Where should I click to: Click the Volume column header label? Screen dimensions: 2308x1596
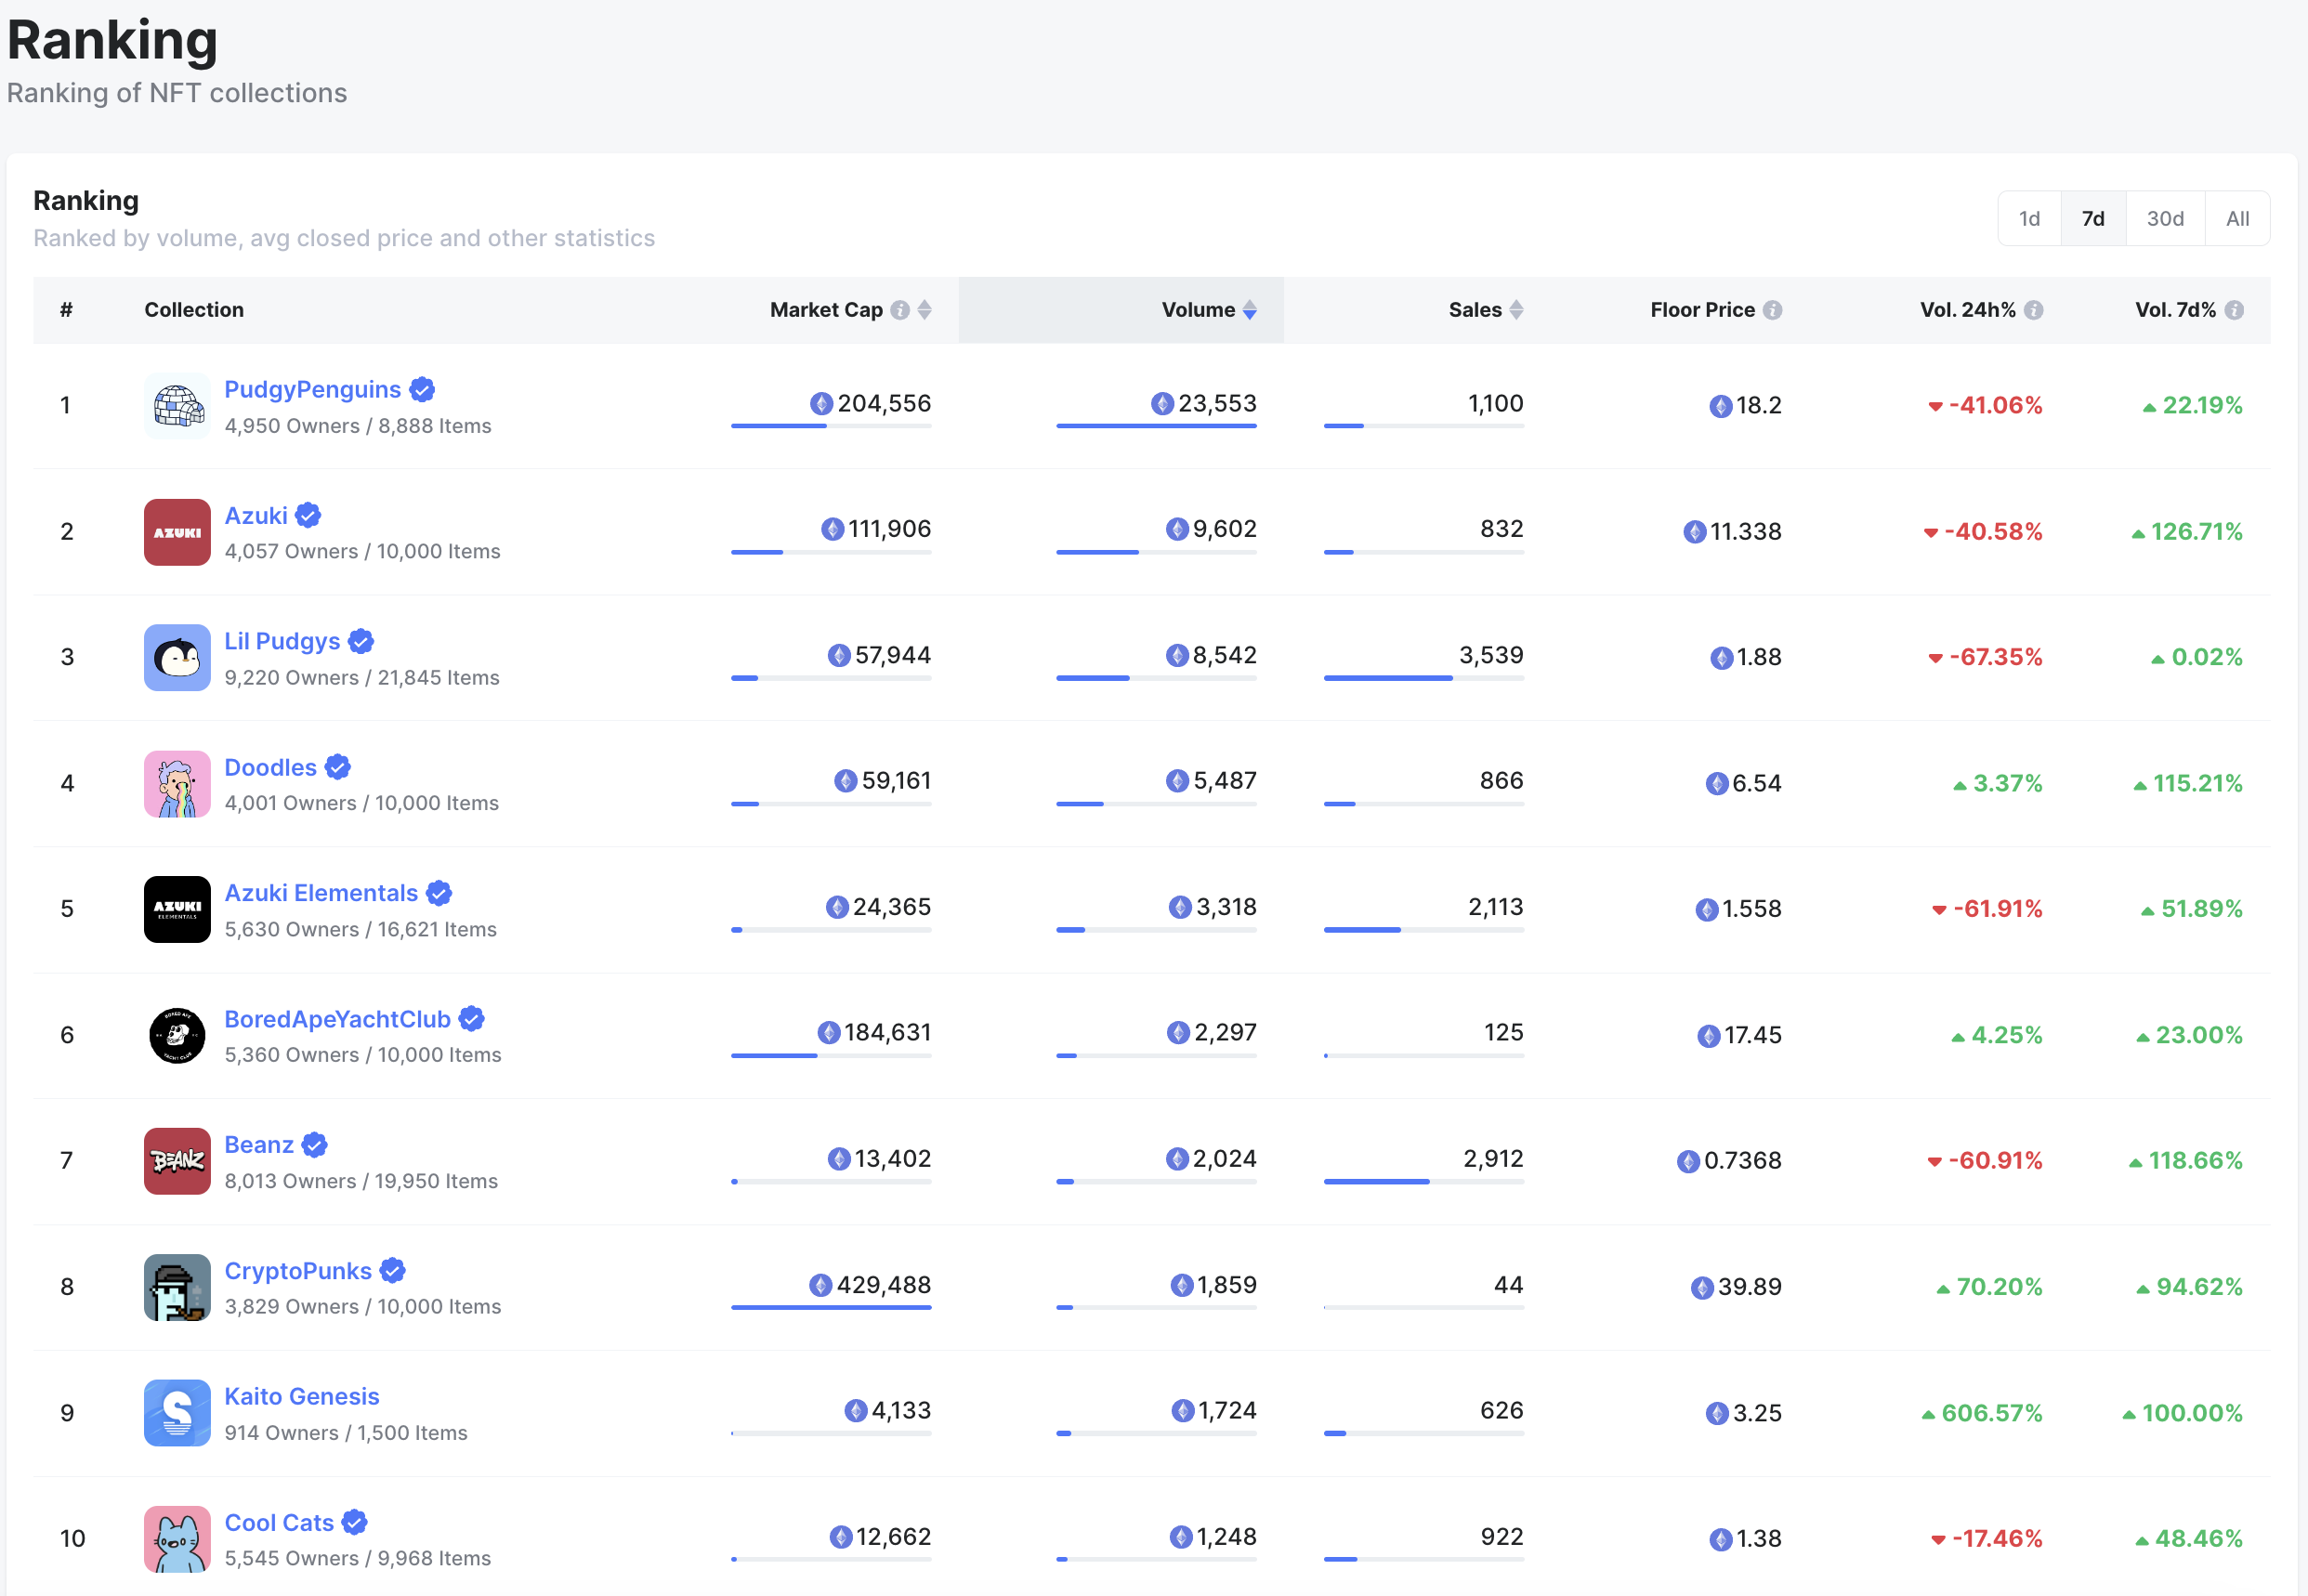point(1198,310)
